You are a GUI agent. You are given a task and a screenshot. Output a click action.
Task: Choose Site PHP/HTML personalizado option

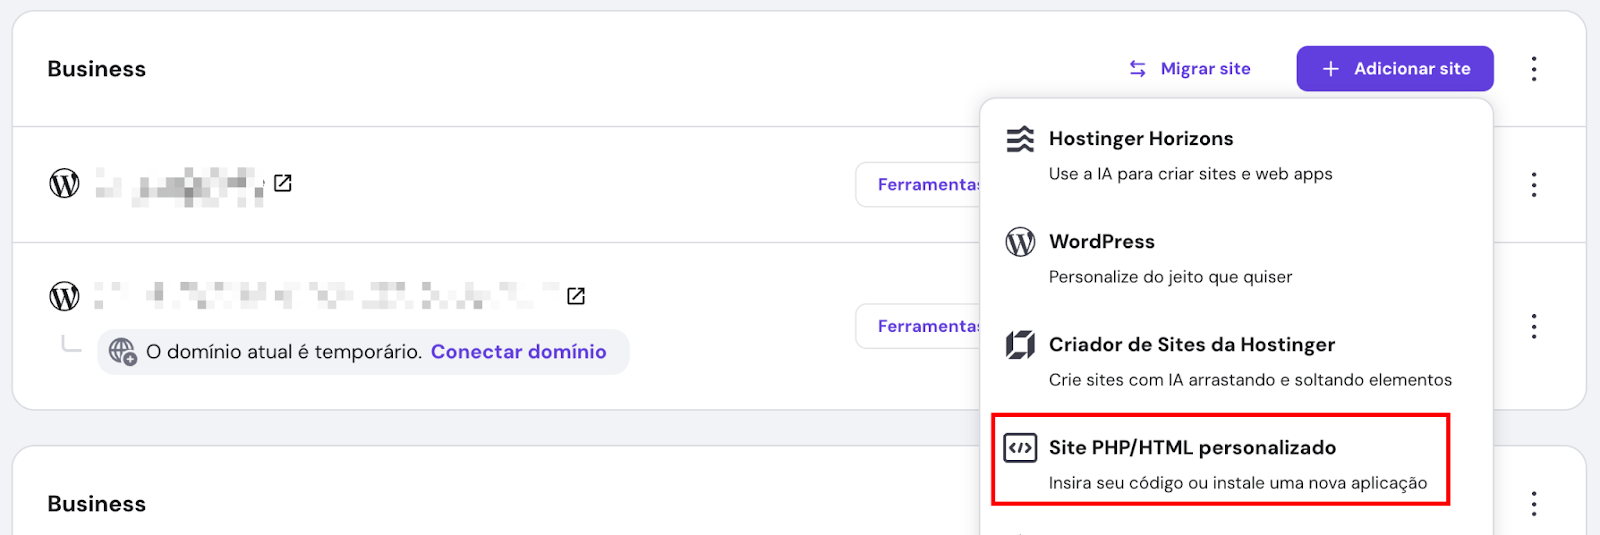point(1192,448)
